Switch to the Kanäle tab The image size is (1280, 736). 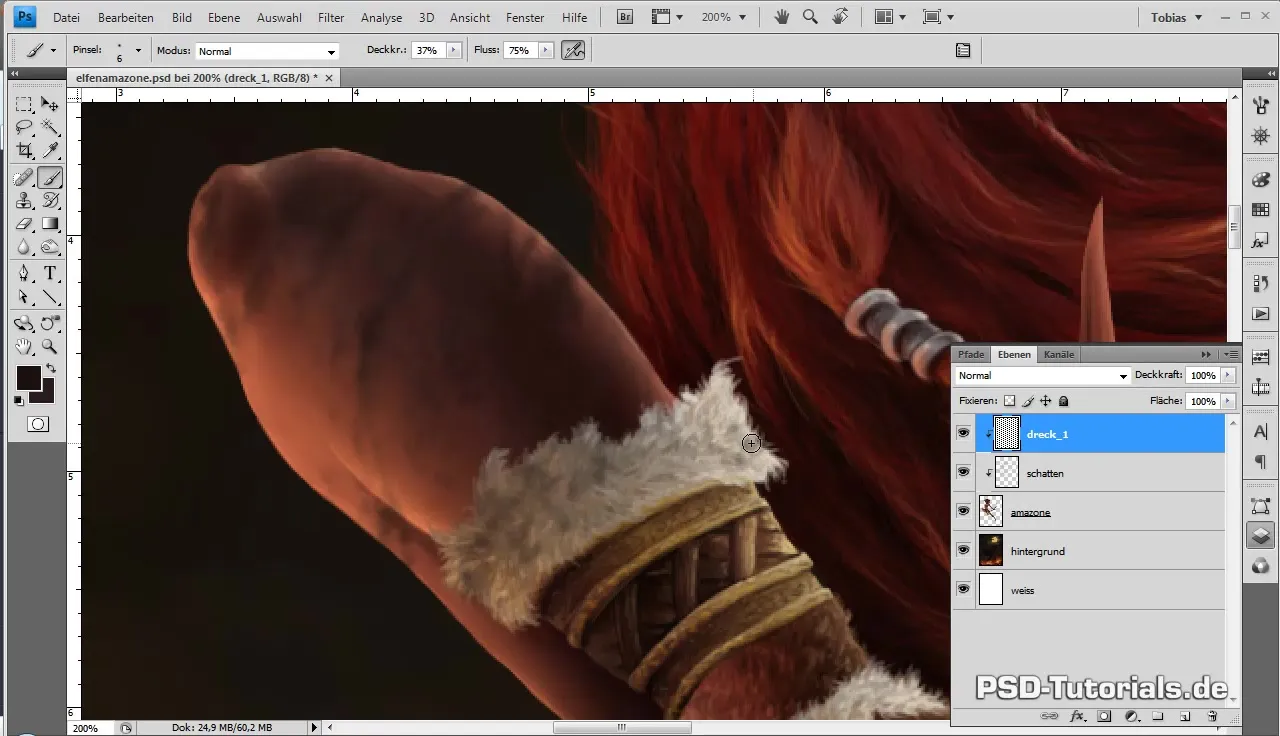pyautogui.click(x=1059, y=354)
